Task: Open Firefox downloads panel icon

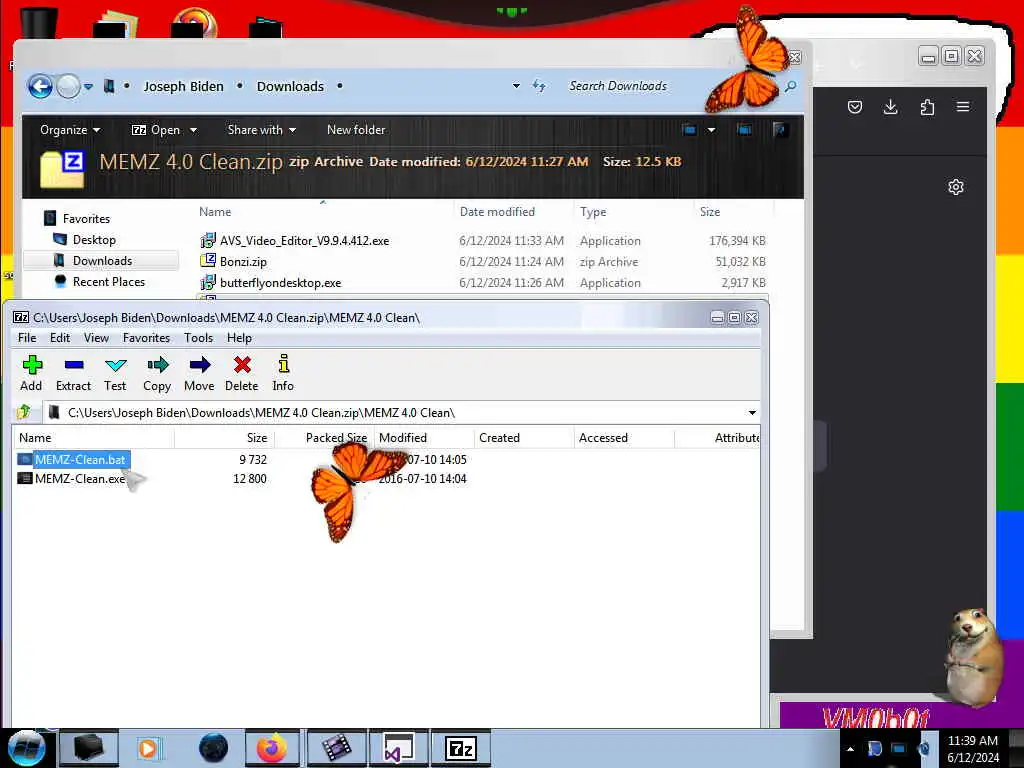Action: pyautogui.click(x=890, y=106)
